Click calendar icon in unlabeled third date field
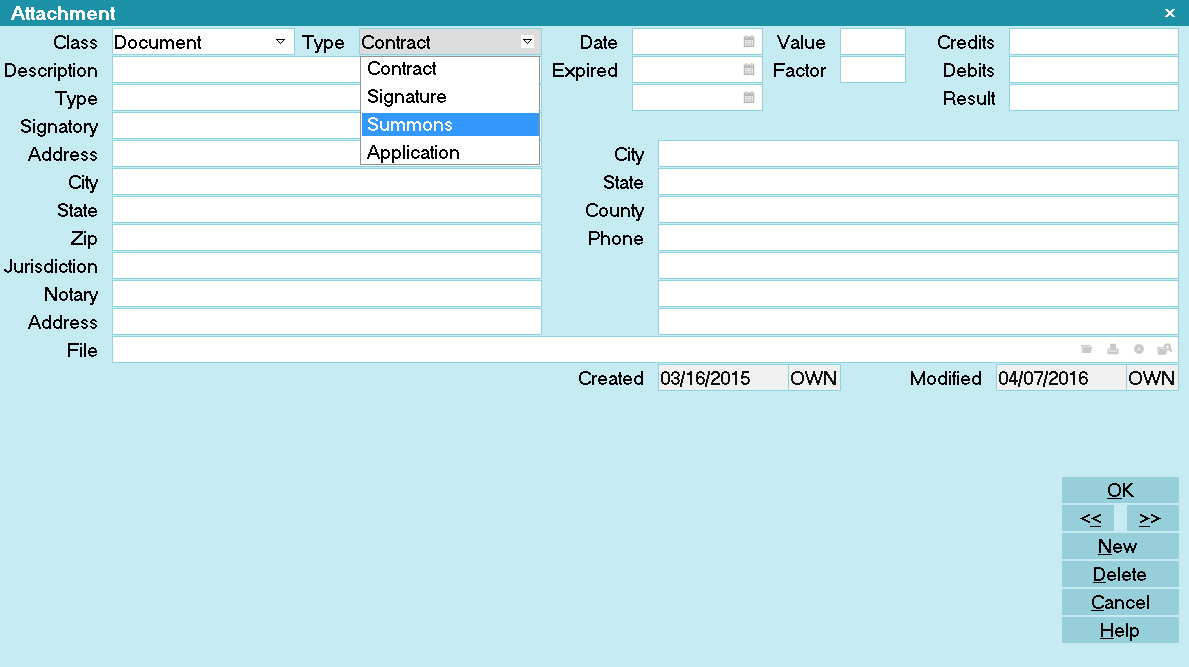Image resolution: width=1189 pixels, height=667 pixels. 749,98
